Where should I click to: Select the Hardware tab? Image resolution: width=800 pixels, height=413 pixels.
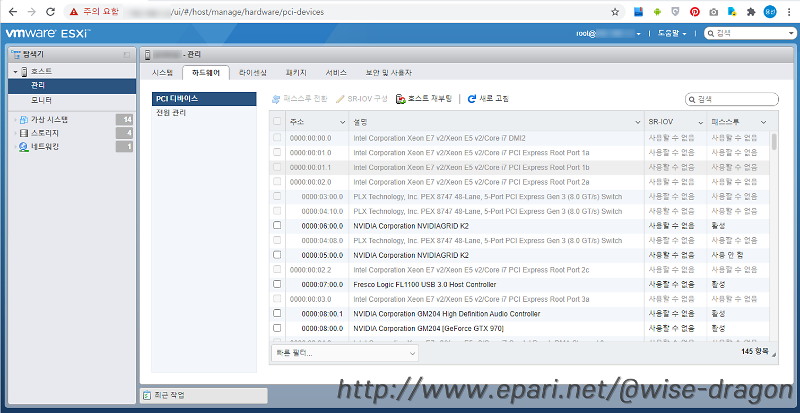coord(206,73)
